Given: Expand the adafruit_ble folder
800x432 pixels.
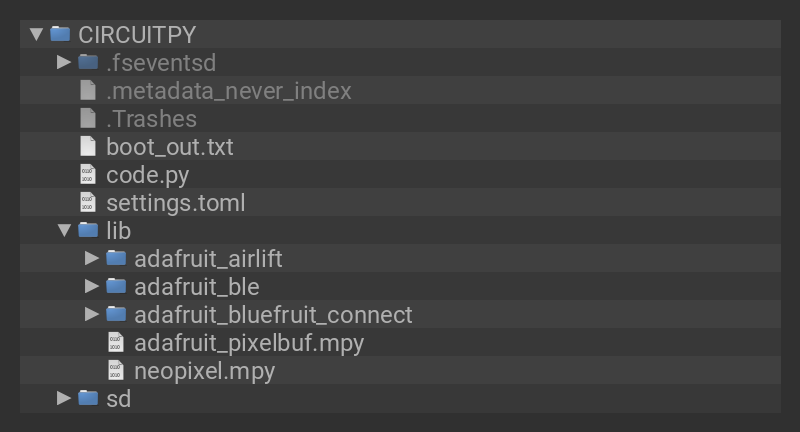Looking at the screenshot, I should [x=92, y=286].
